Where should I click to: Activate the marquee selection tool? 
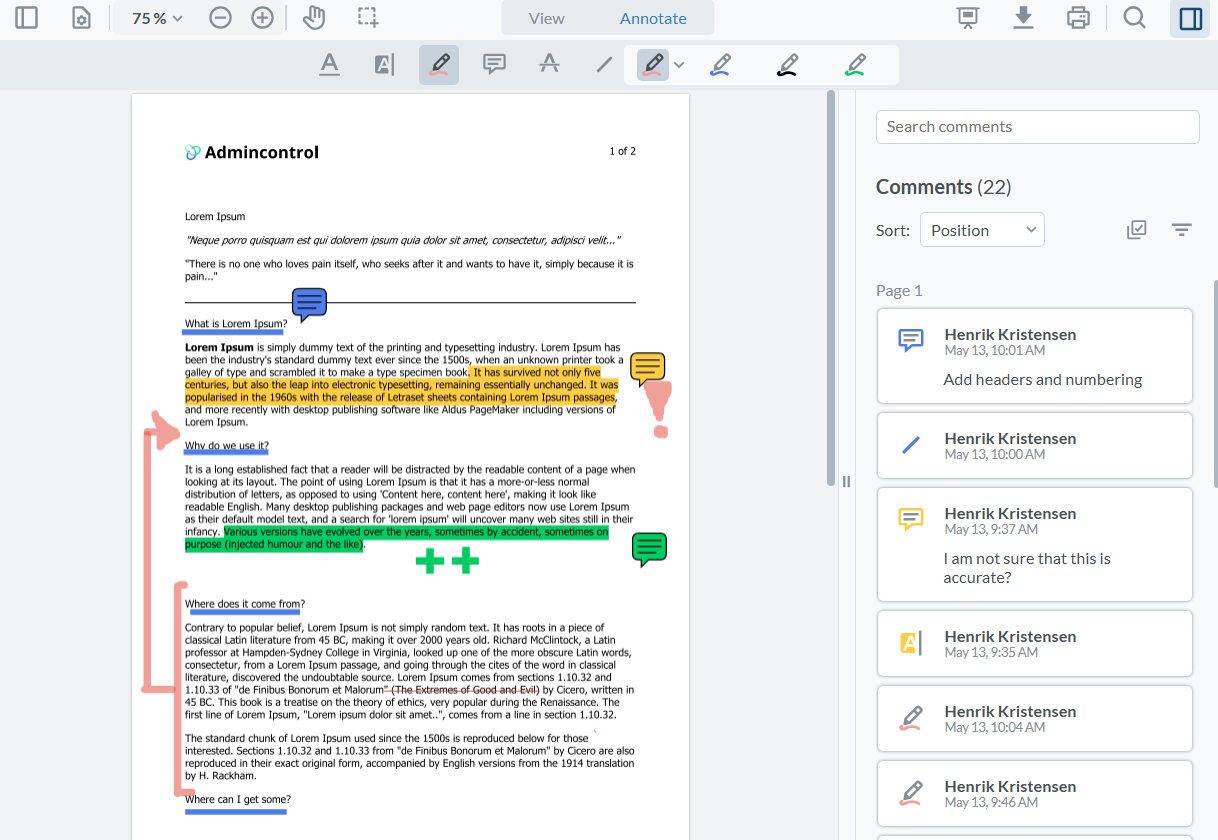[368, 18]
